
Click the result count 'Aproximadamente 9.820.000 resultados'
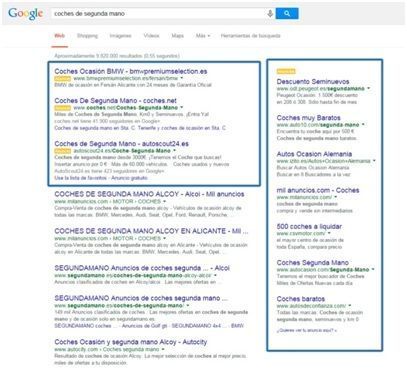tap(117, 56)
